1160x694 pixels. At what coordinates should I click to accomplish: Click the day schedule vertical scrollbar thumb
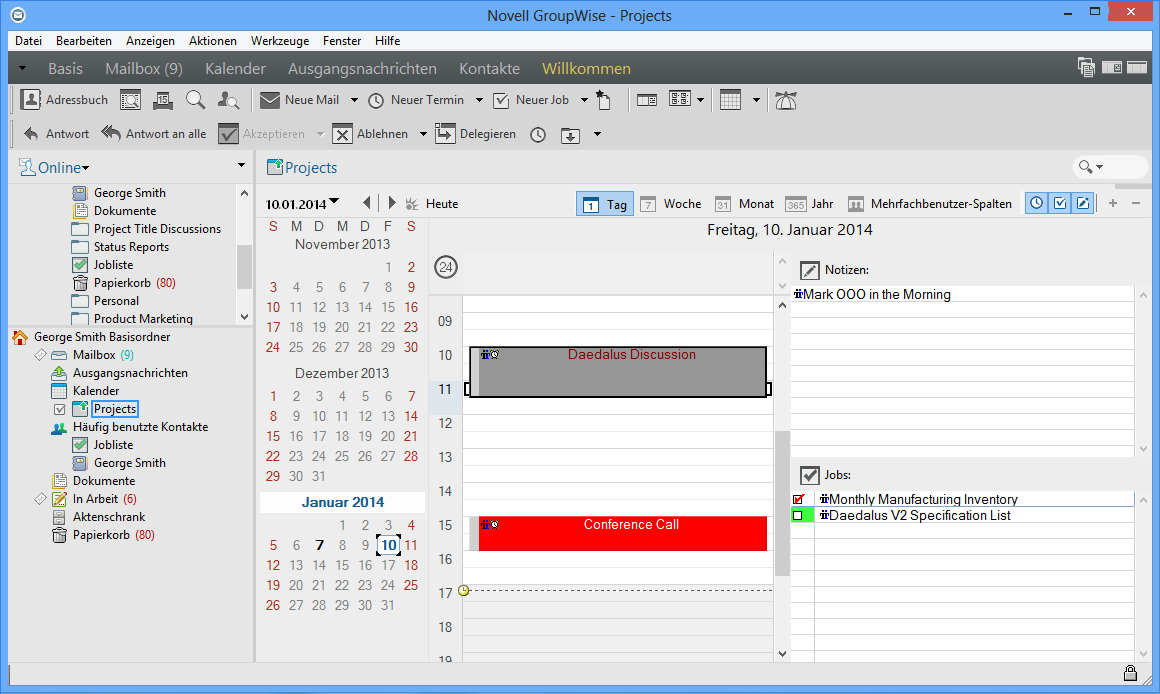coord(782,503)
